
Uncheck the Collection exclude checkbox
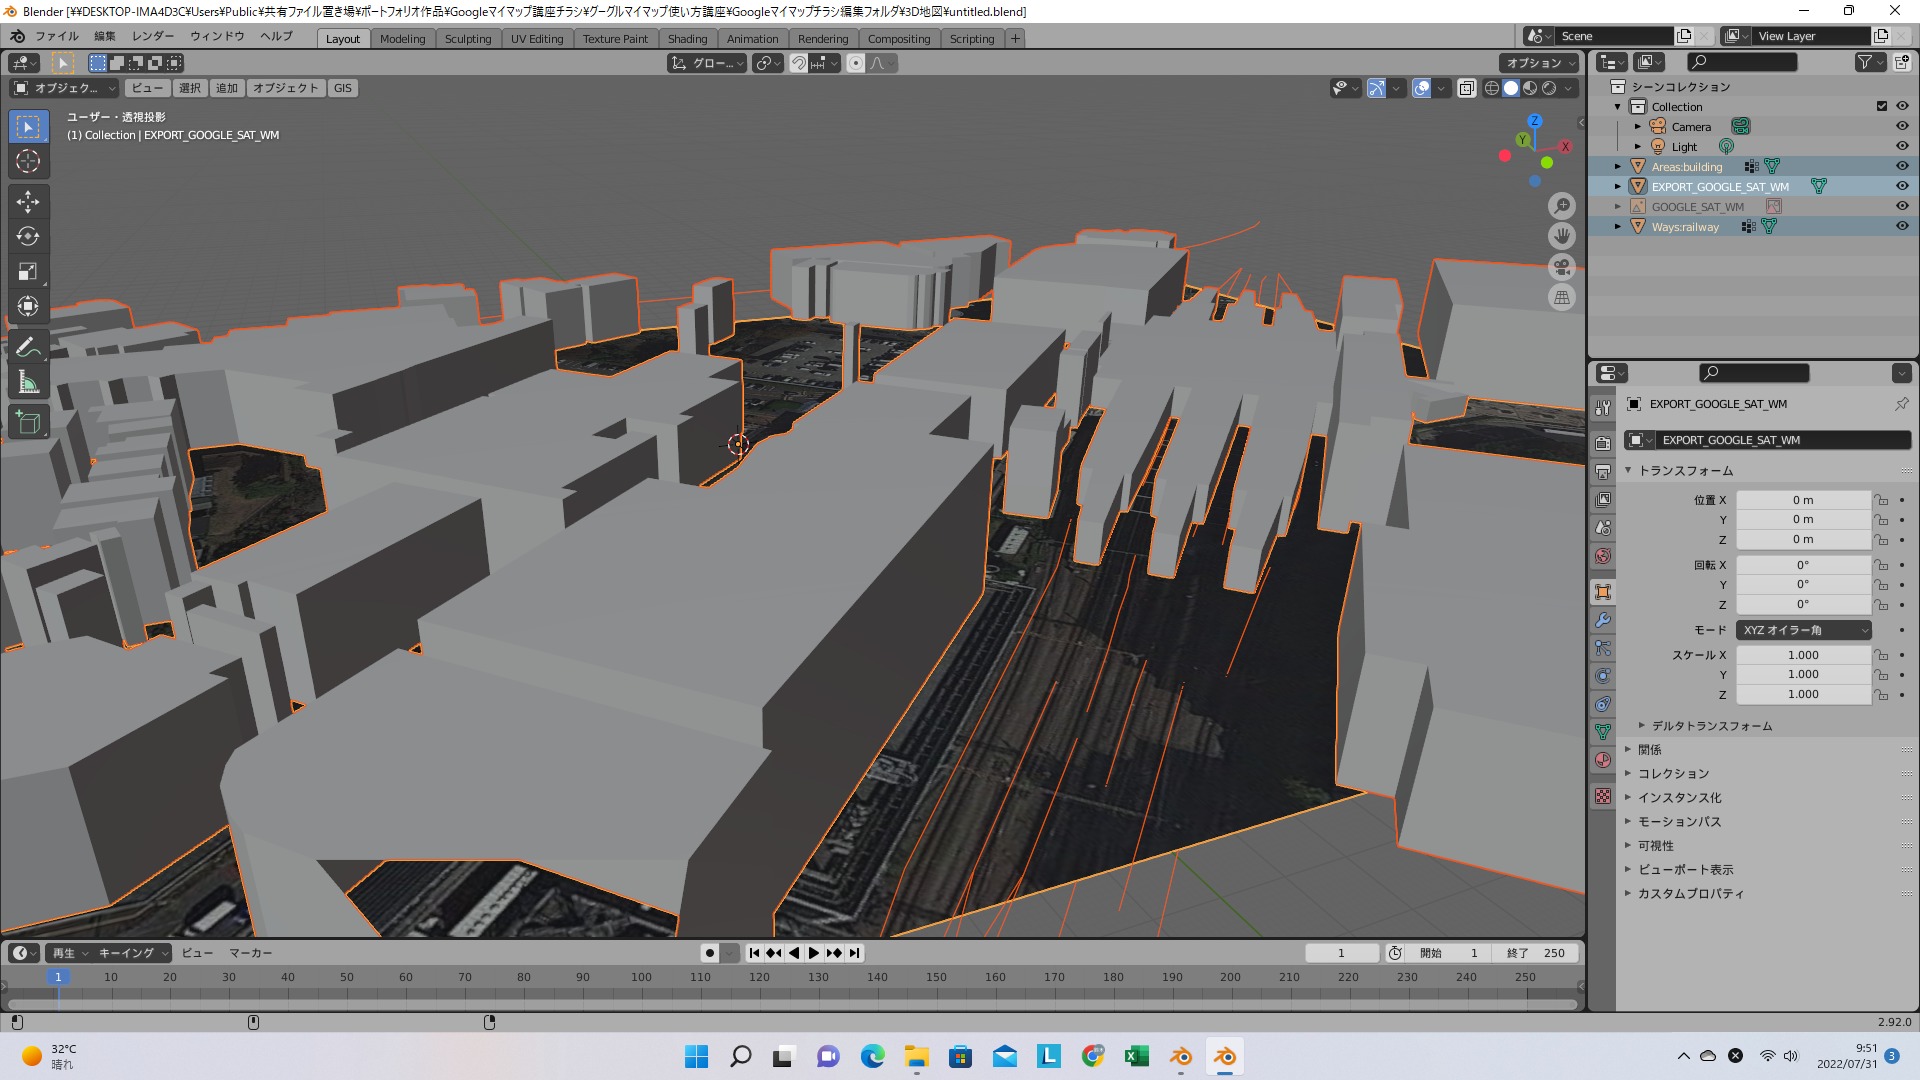[x=1882, y=106]
